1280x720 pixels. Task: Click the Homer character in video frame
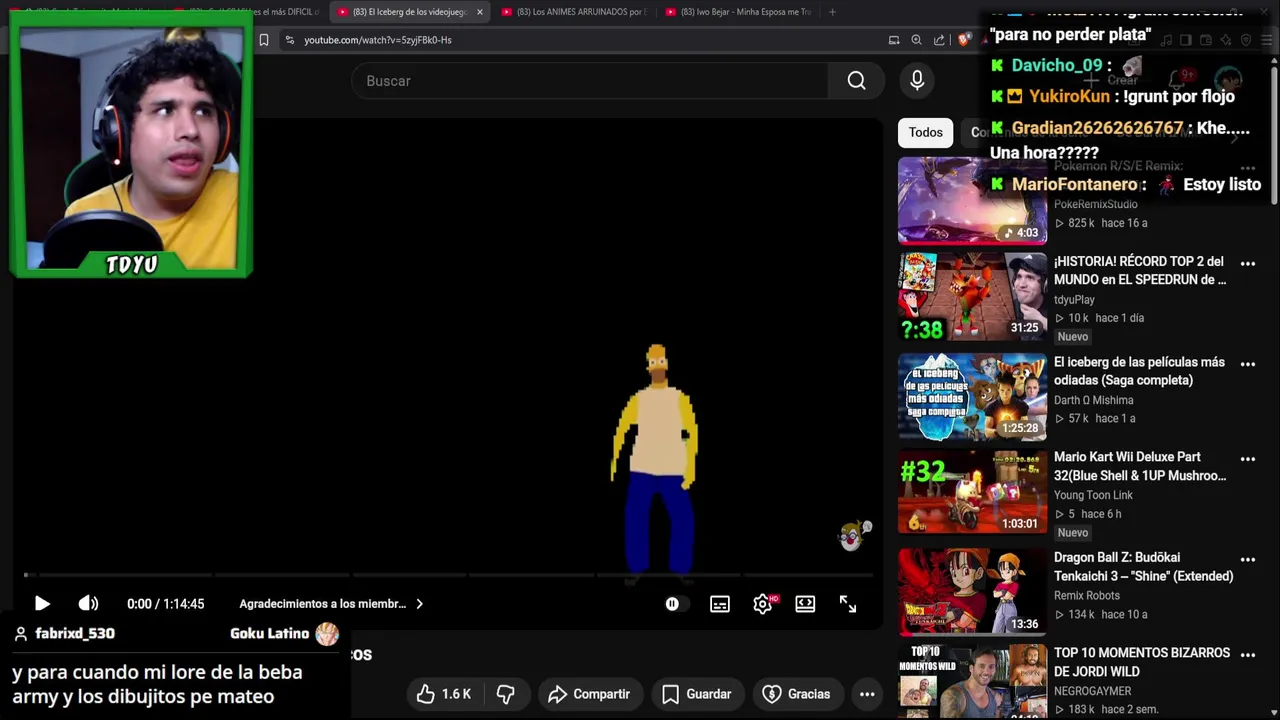click(656, 465)
